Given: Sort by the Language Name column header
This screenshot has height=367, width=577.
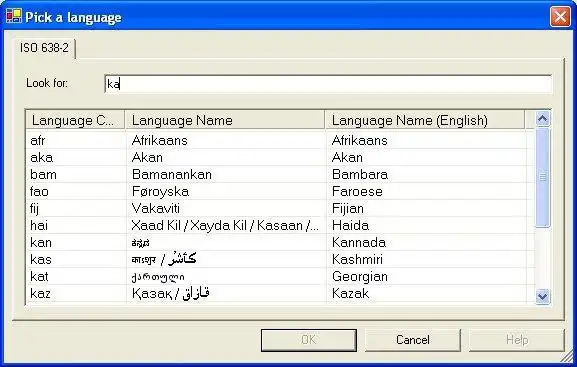Looking at the screenshot, I should pyautogui.click(x=225, y=120).
